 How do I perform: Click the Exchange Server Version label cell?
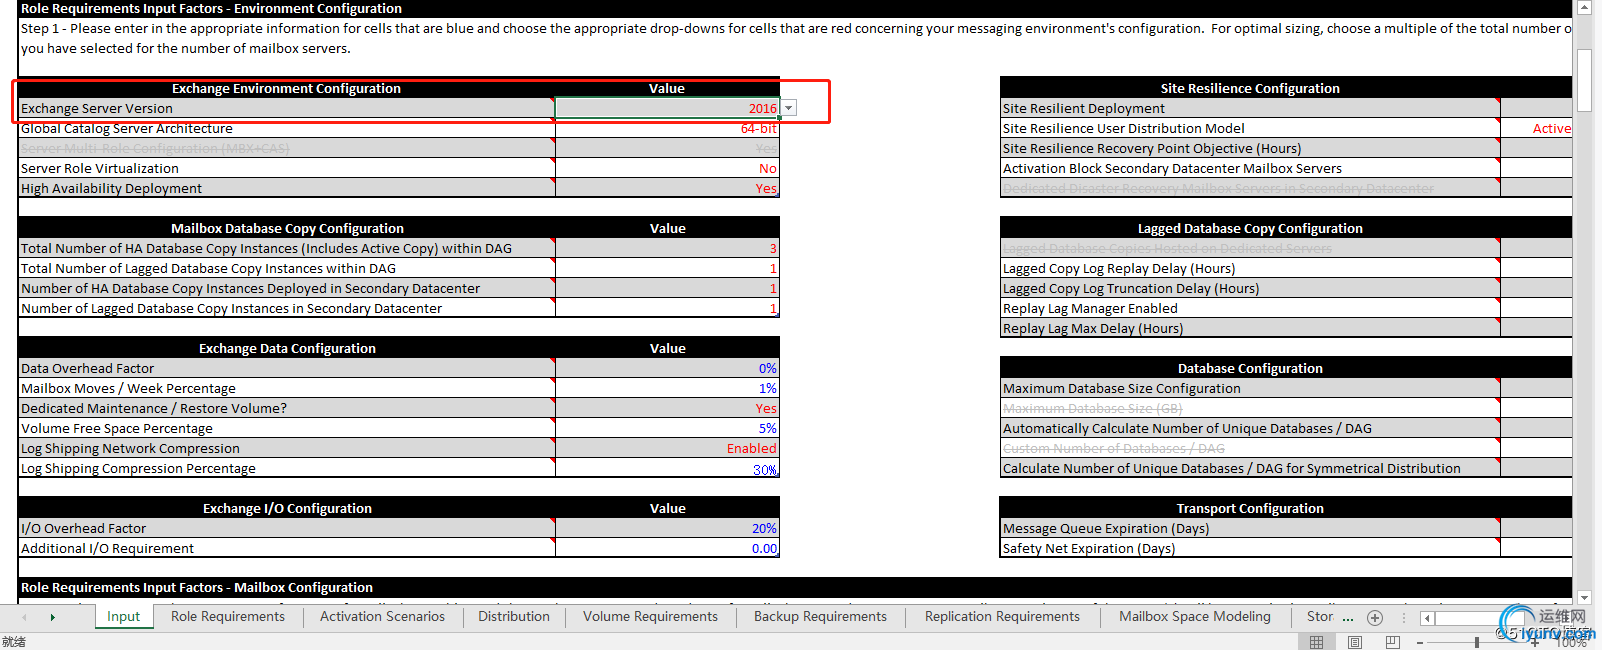pyautogui.click(x=287, y=108)
